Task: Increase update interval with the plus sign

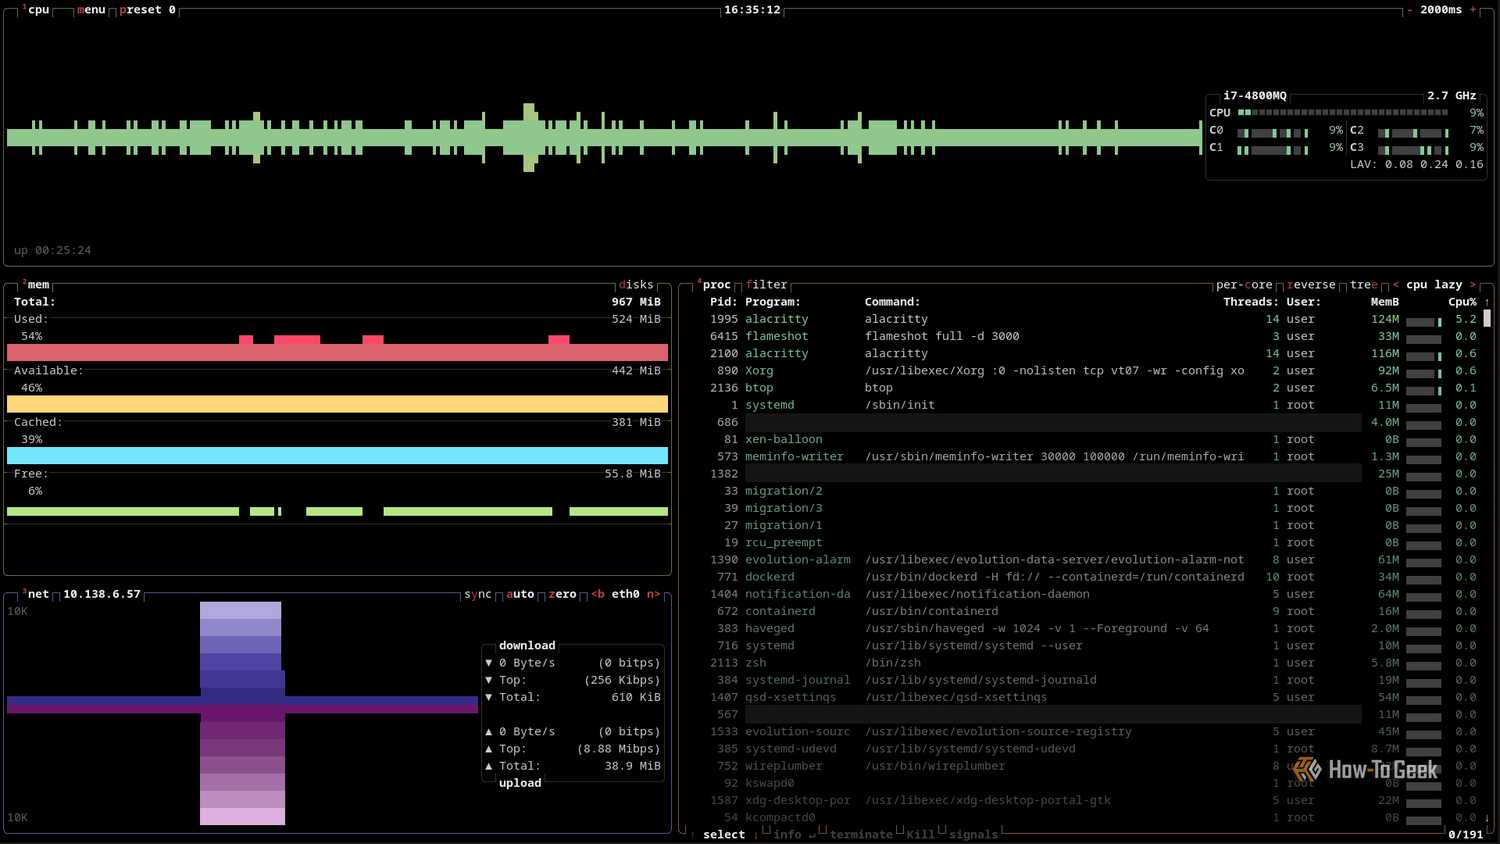Action: point(1472,9)
